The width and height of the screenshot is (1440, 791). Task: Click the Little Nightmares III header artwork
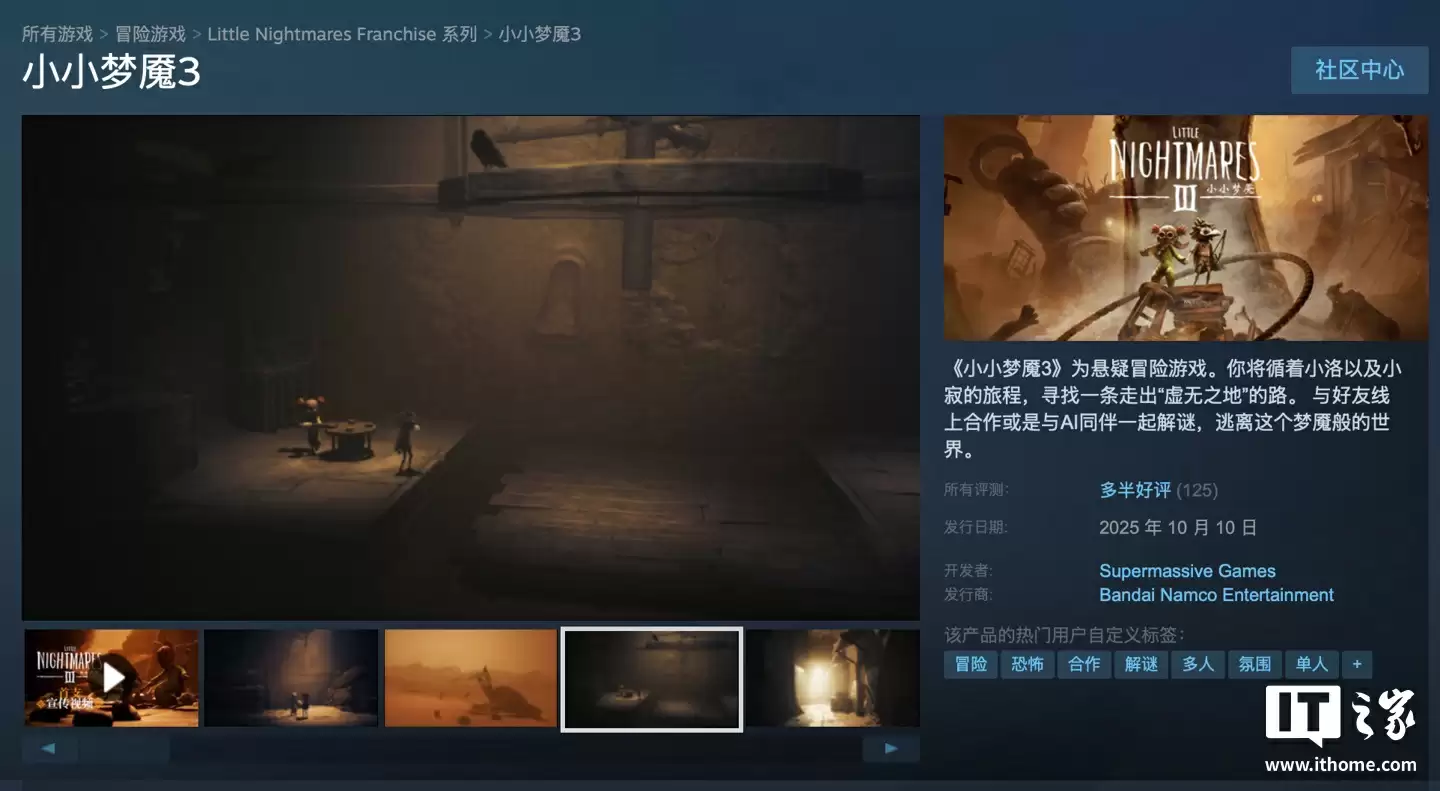pyautogui.click(x=1184, y=228)
